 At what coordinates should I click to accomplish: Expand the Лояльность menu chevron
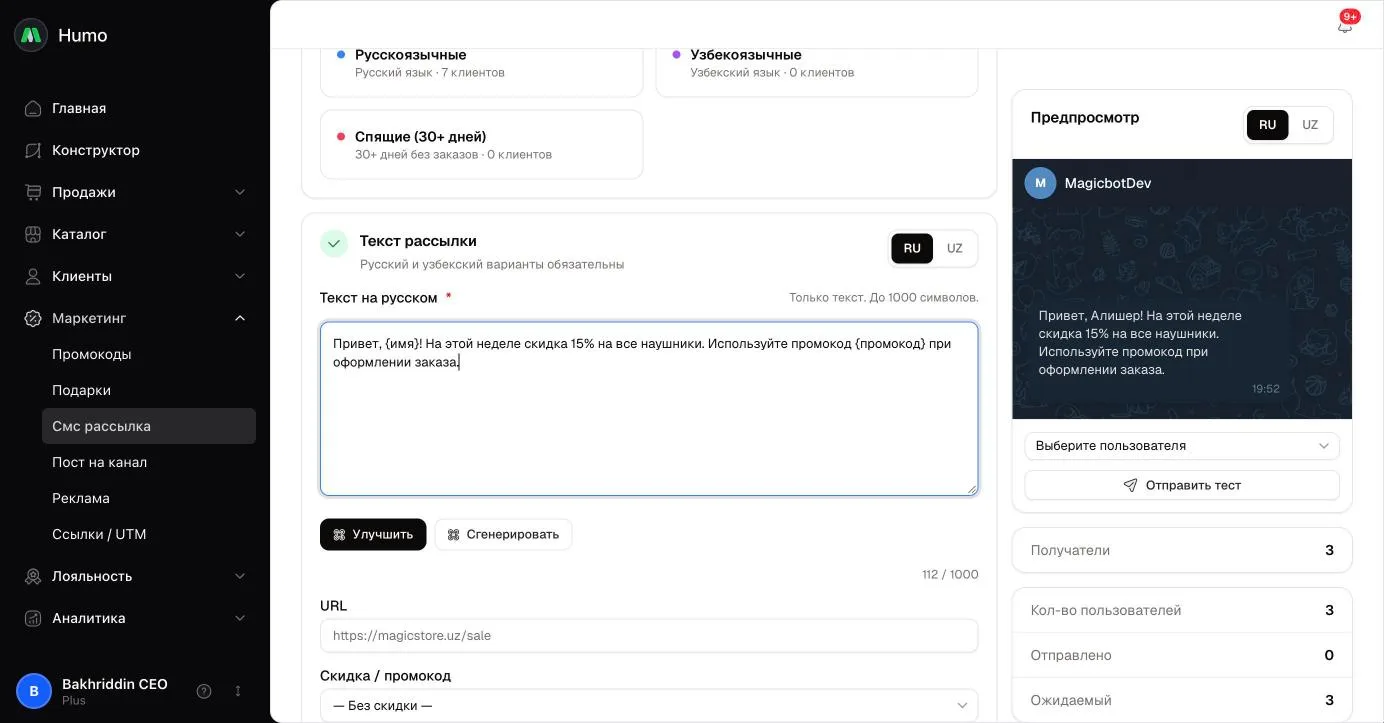tap(240, 576)
